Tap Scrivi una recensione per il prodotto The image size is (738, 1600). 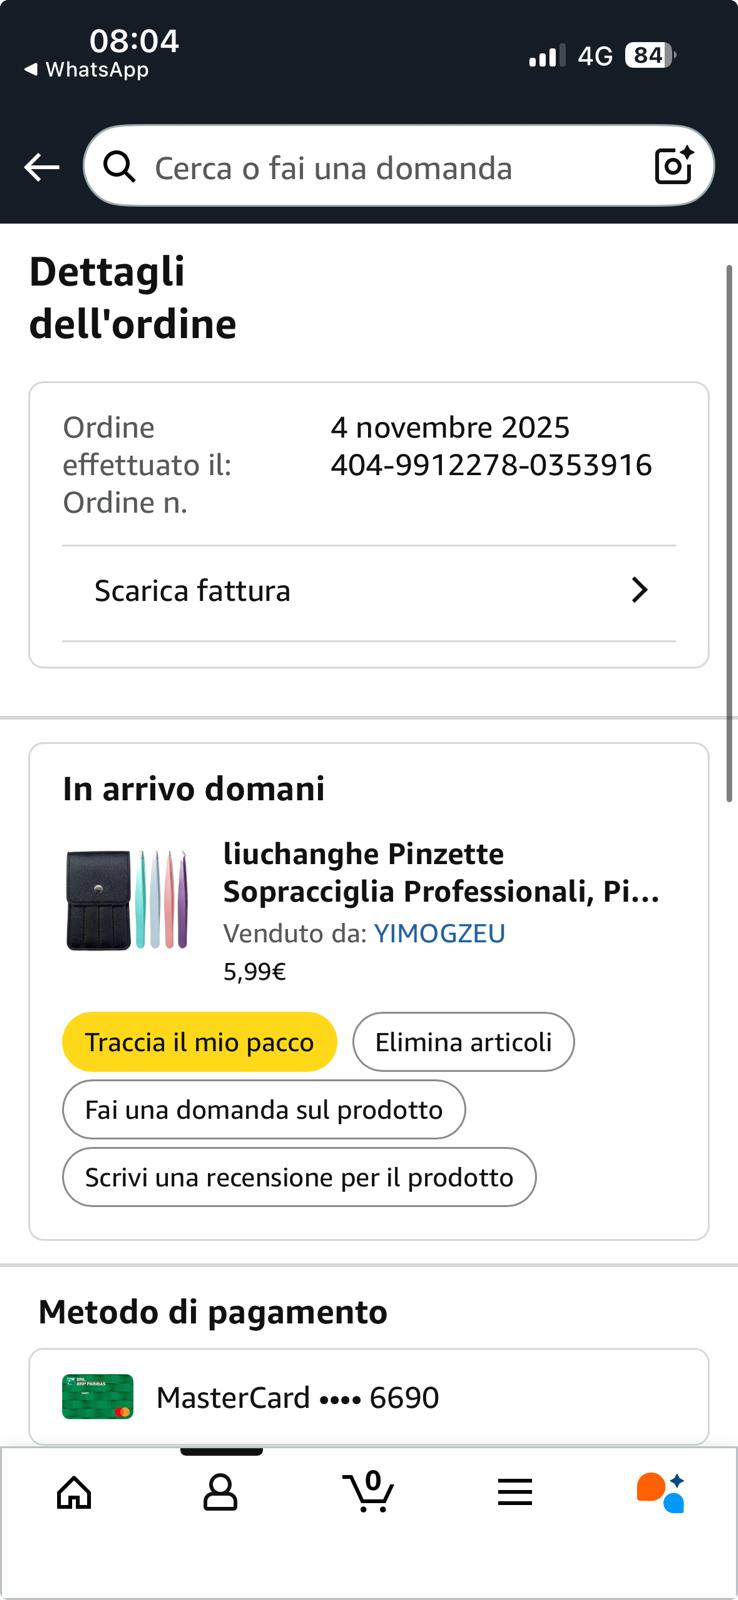tap(299, 1177)
